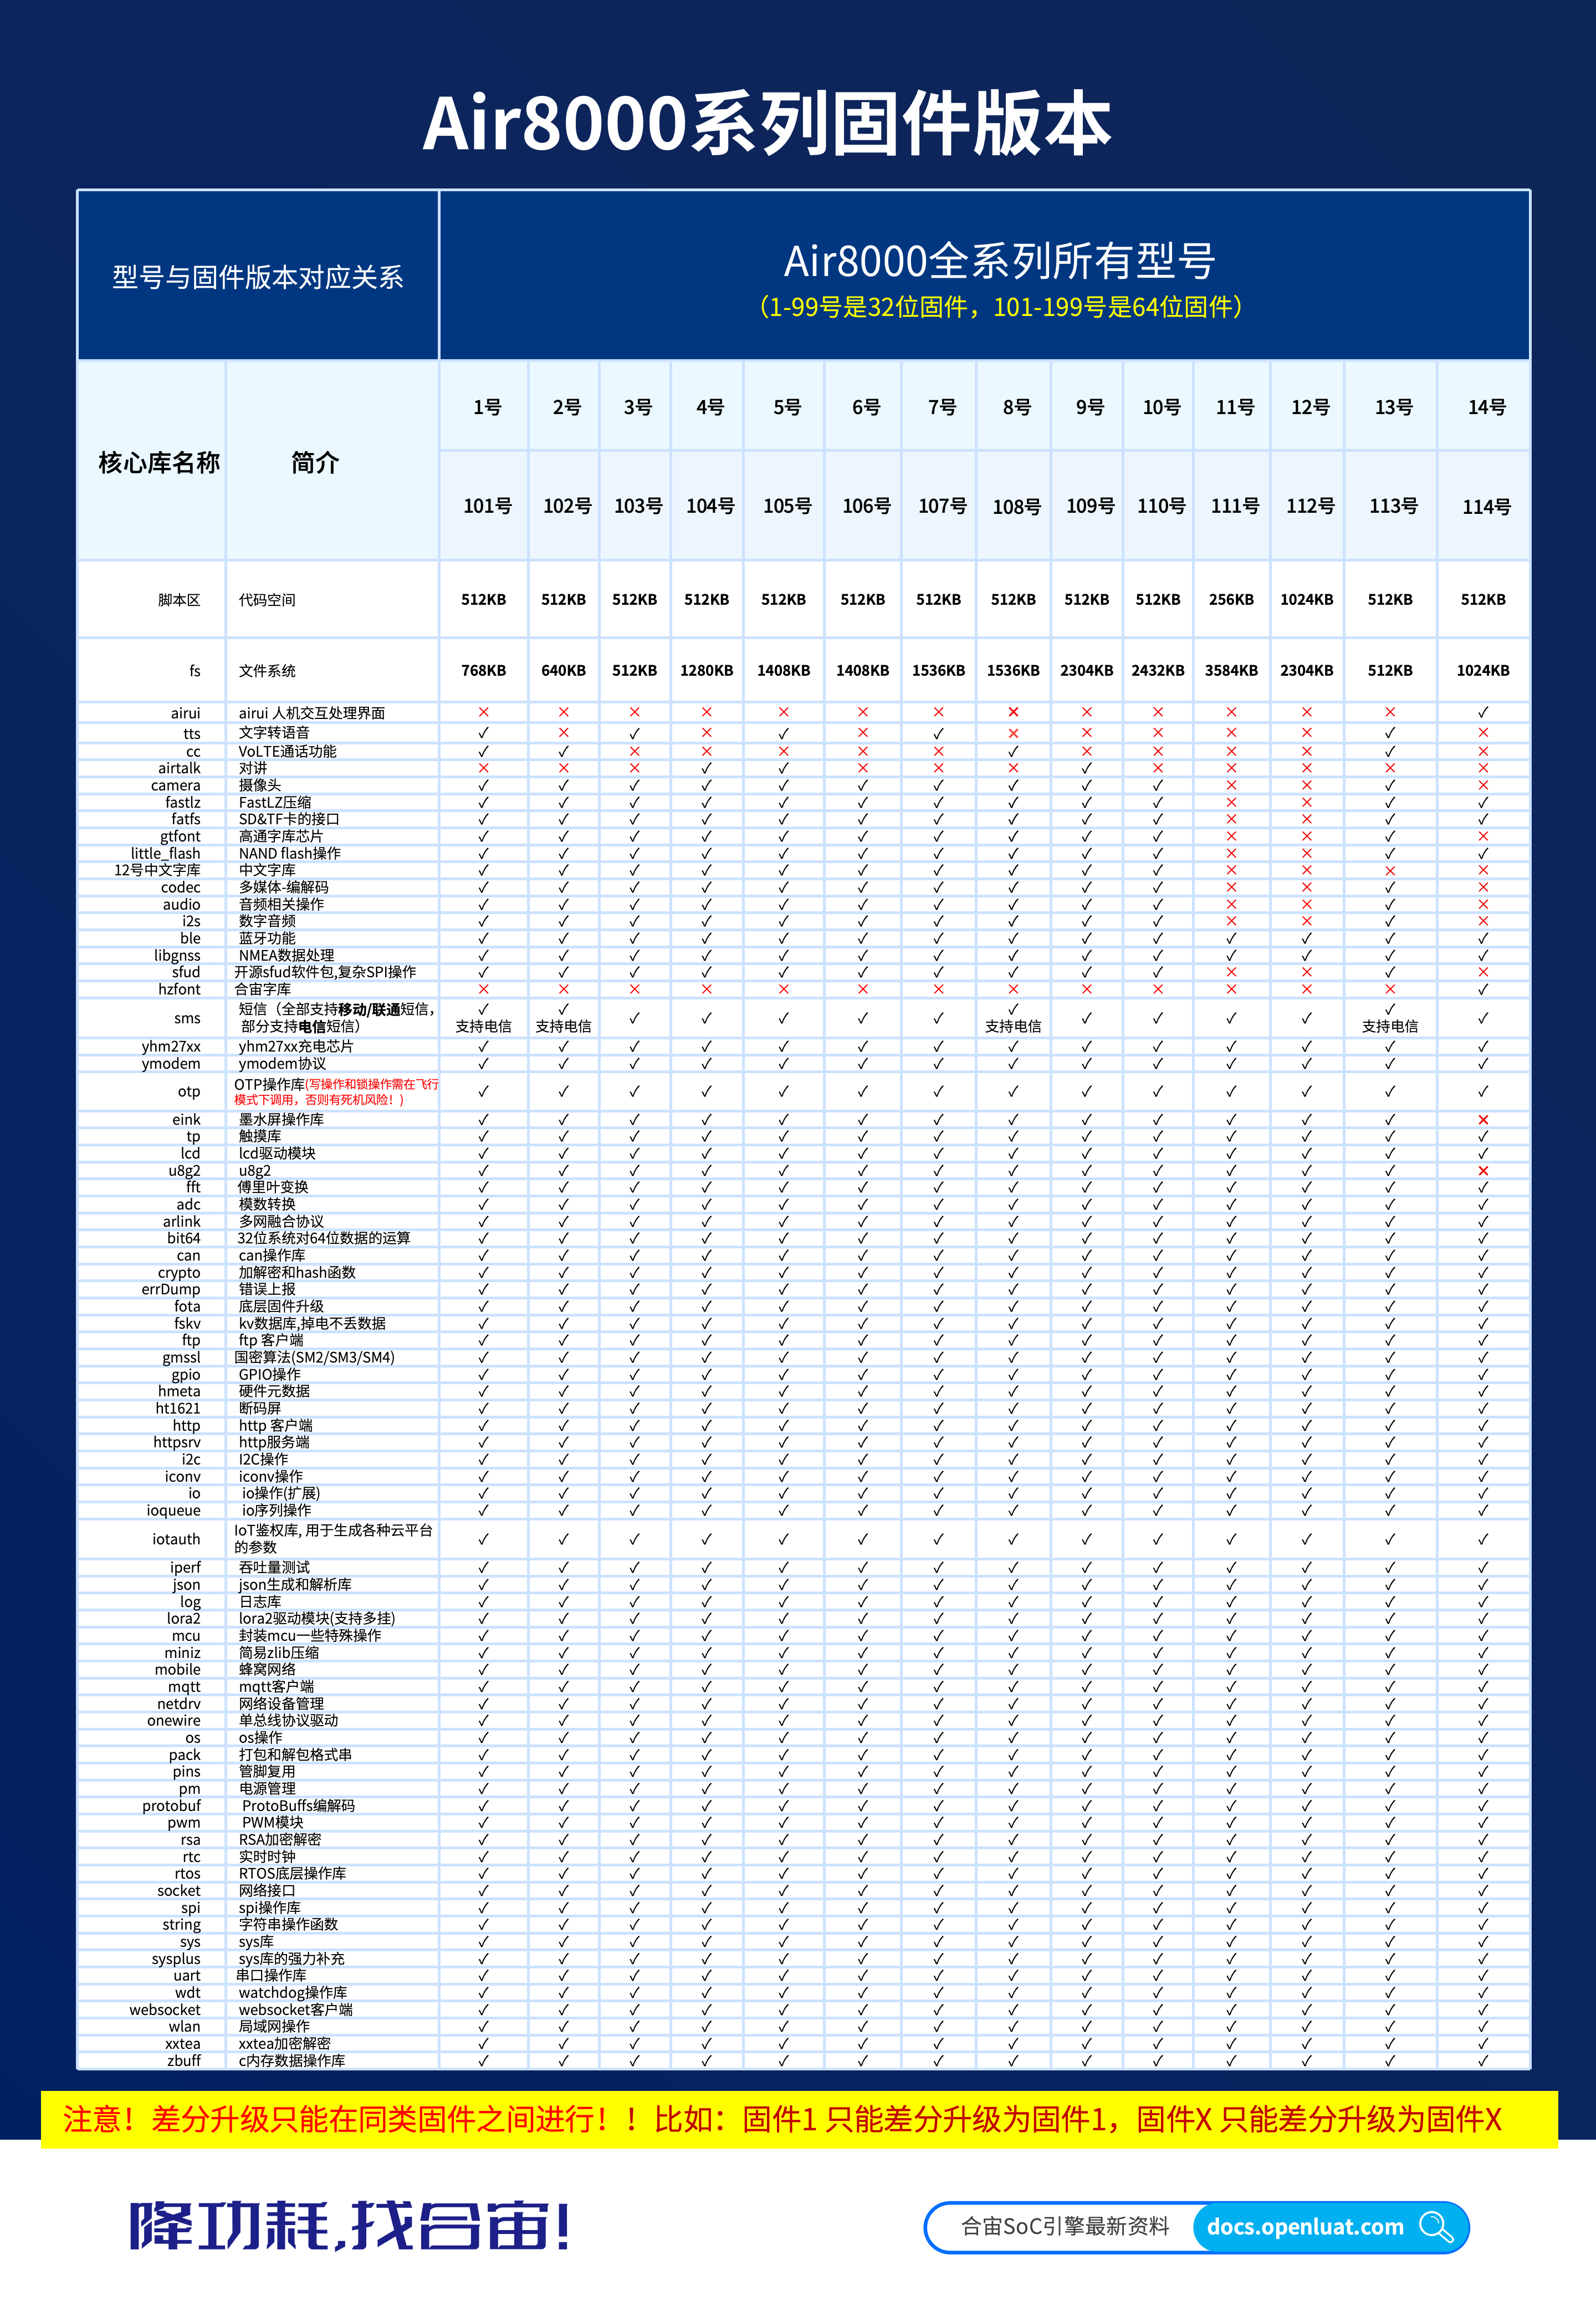Select the 1号 column header
Image resolution: width=1596 pixels, height=2306 pixels.
pyautogui.click(x=487, y=407)
